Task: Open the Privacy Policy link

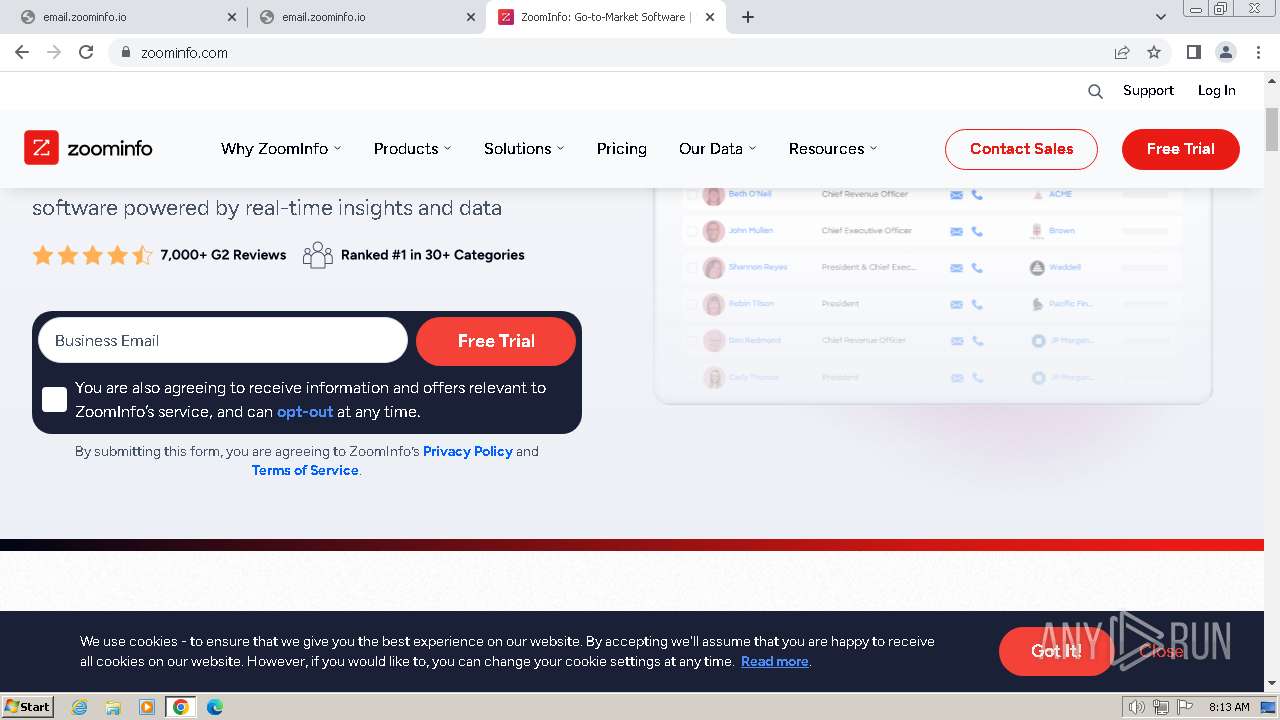Action: point(468,451)
